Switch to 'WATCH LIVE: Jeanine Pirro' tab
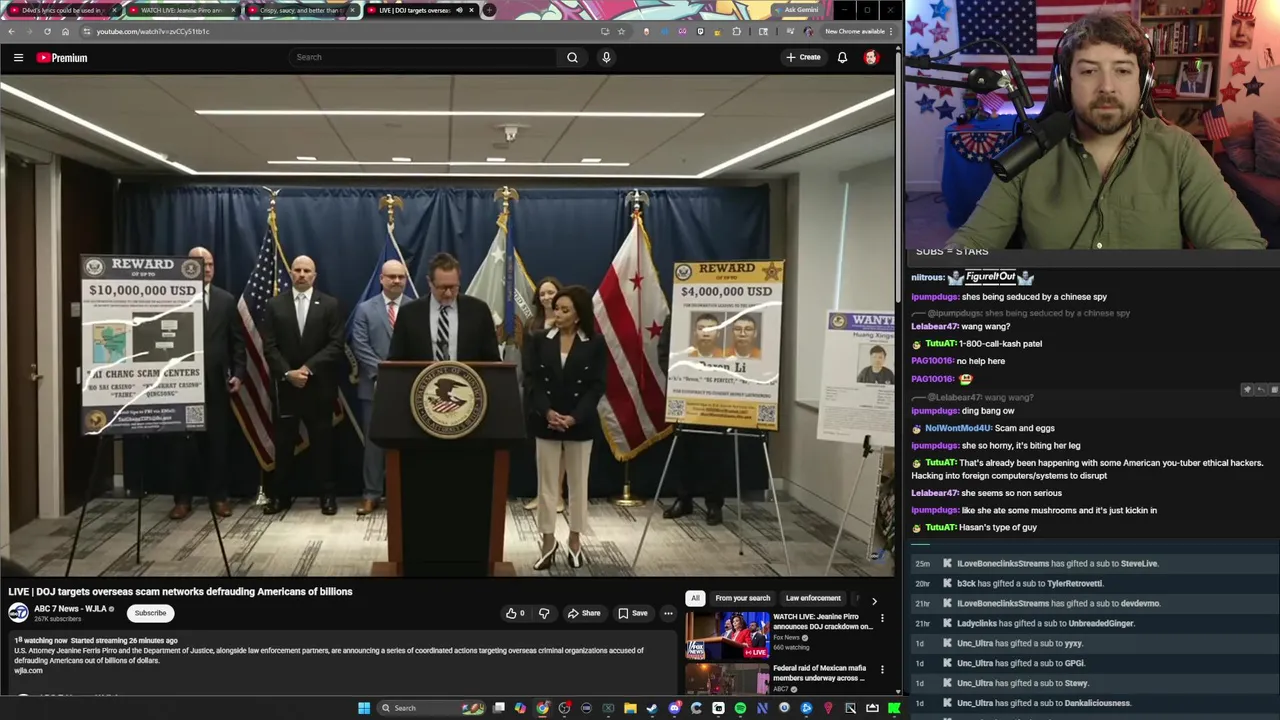The height and width of the screenshot is (720, 1280). (x=181, y=10)
